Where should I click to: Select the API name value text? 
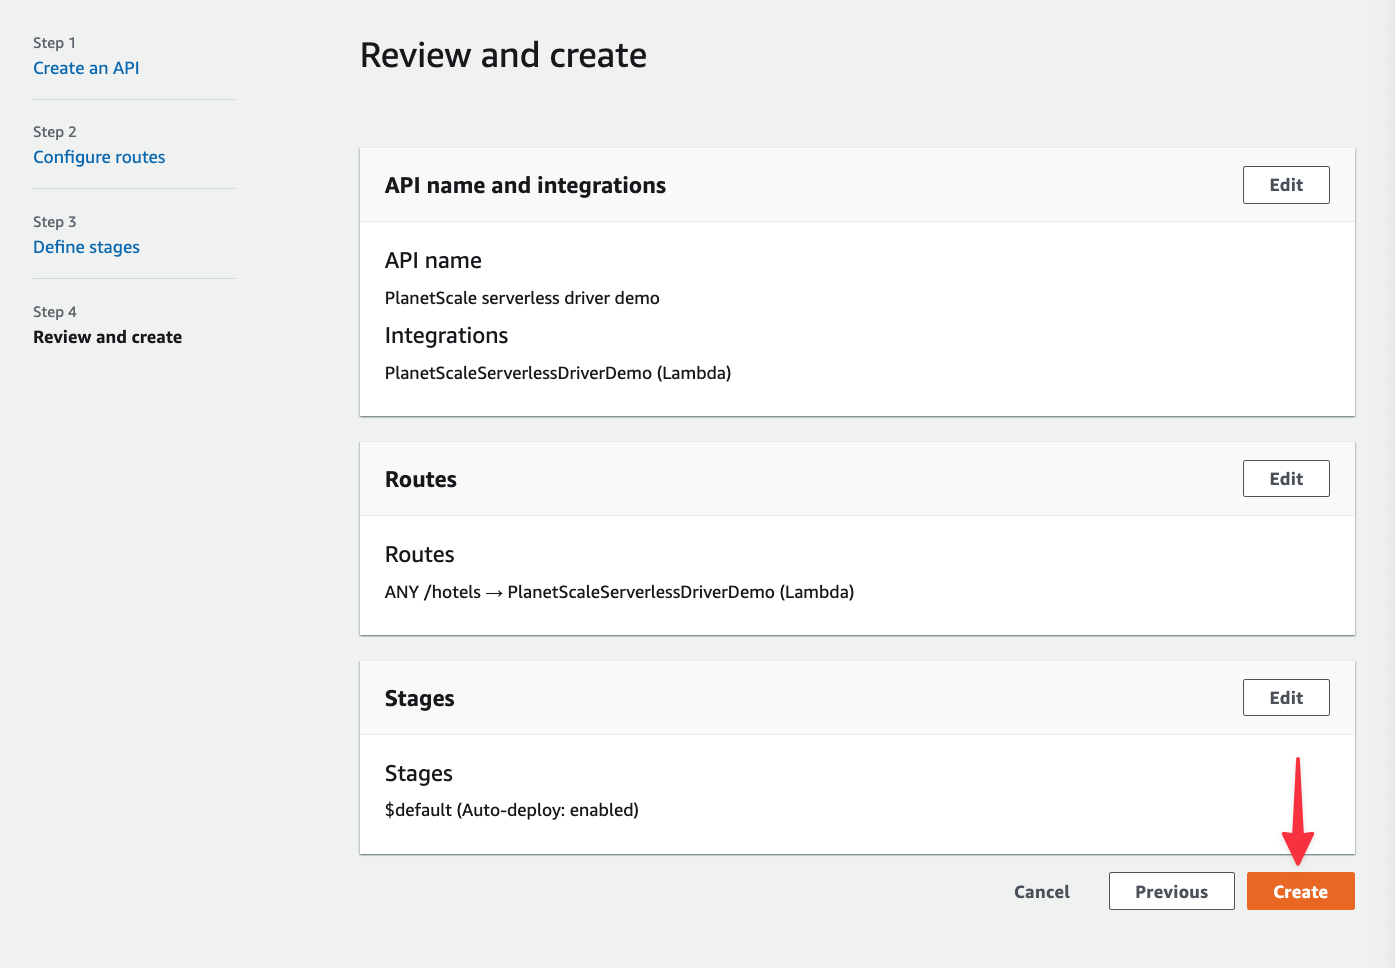[522, 298]
